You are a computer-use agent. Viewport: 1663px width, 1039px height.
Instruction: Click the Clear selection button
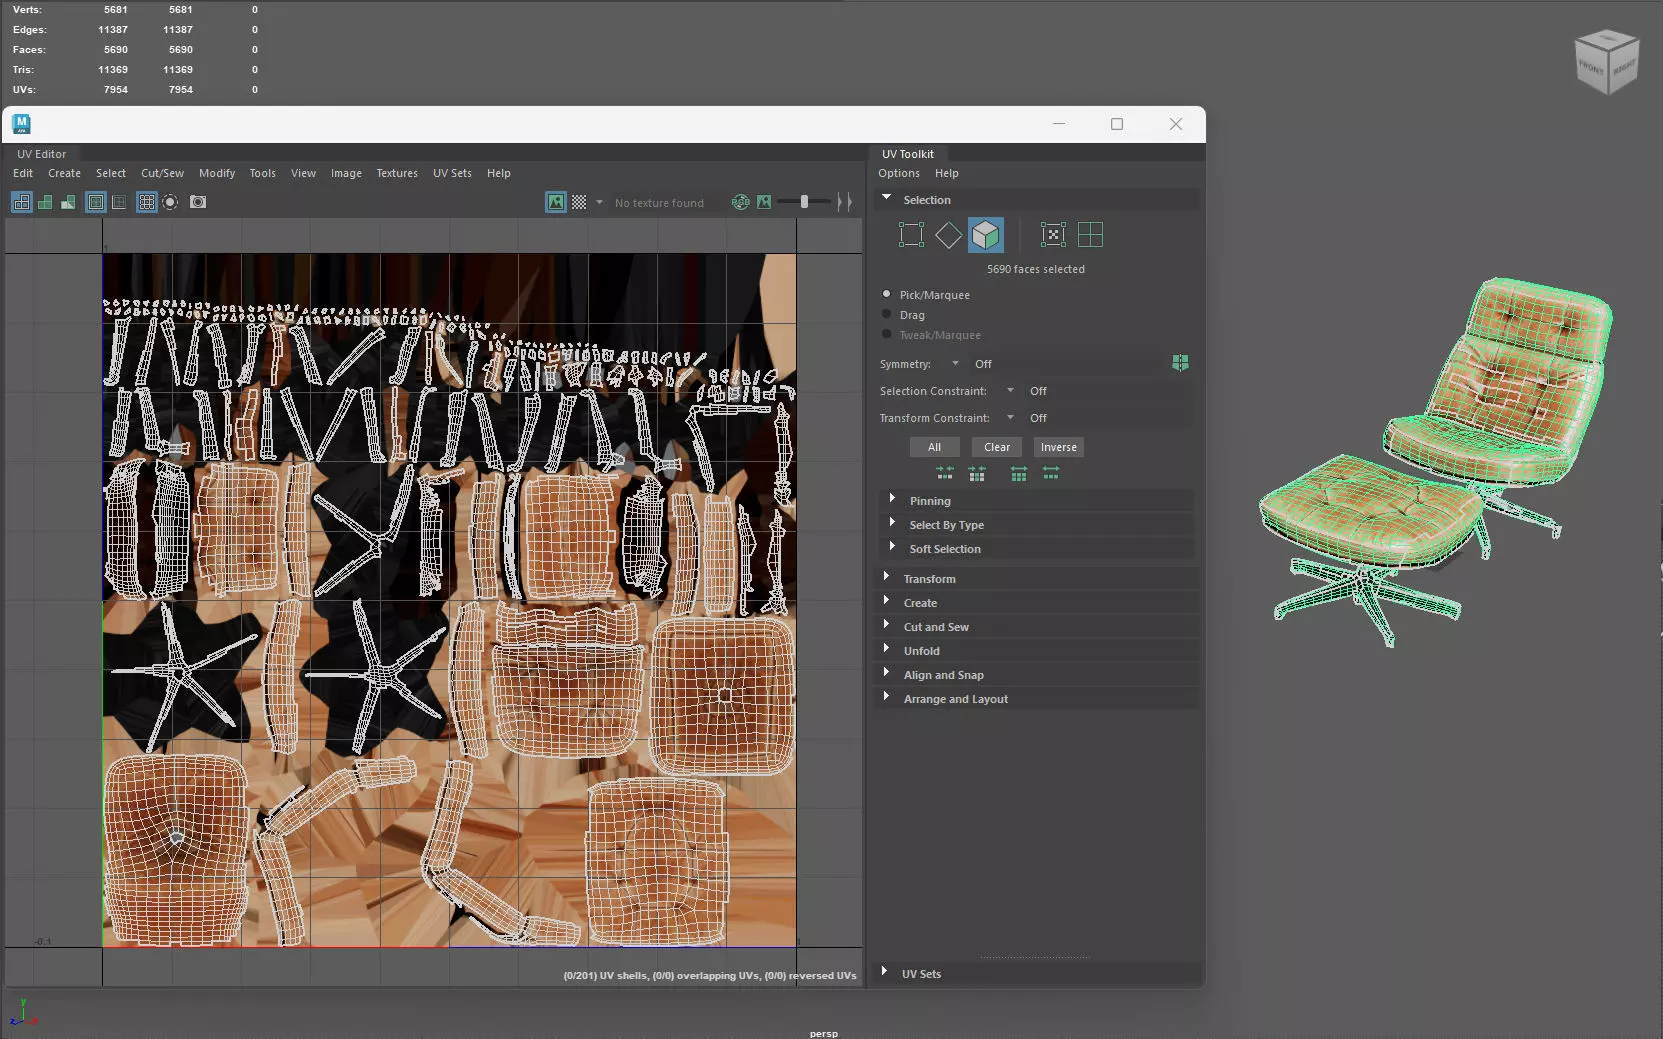point(997,447)
